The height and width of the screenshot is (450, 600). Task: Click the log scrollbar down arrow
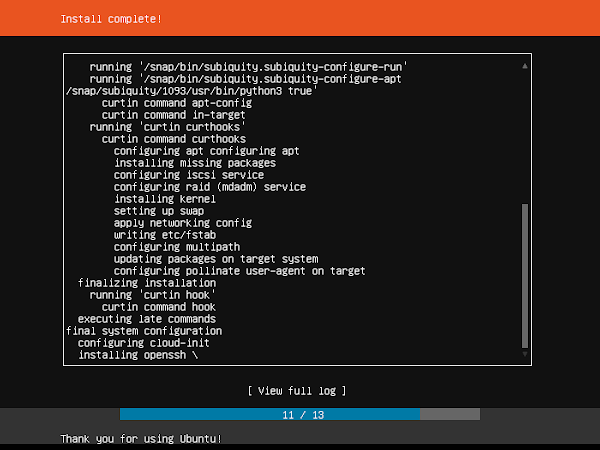coord(525,354)
